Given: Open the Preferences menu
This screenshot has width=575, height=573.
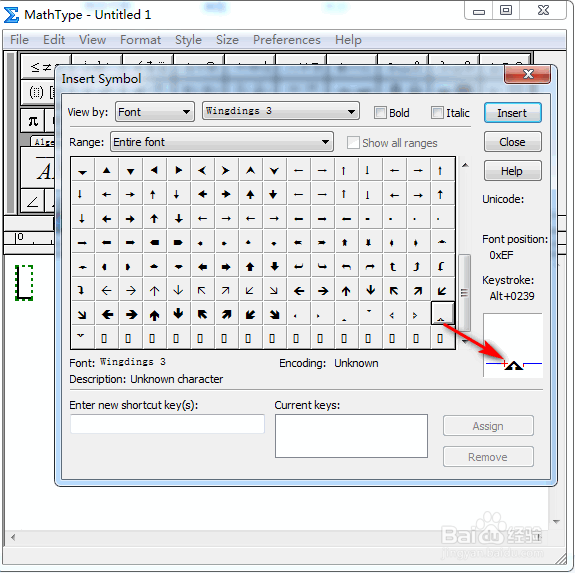Looking at the screenshot, I should pyautogui.click(x=287, y=40).
